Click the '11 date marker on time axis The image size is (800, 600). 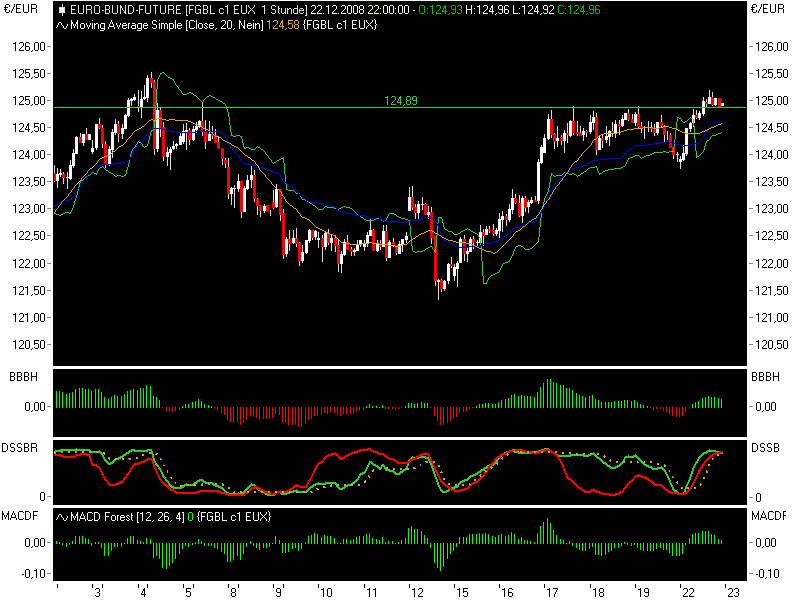click(370, 592)
